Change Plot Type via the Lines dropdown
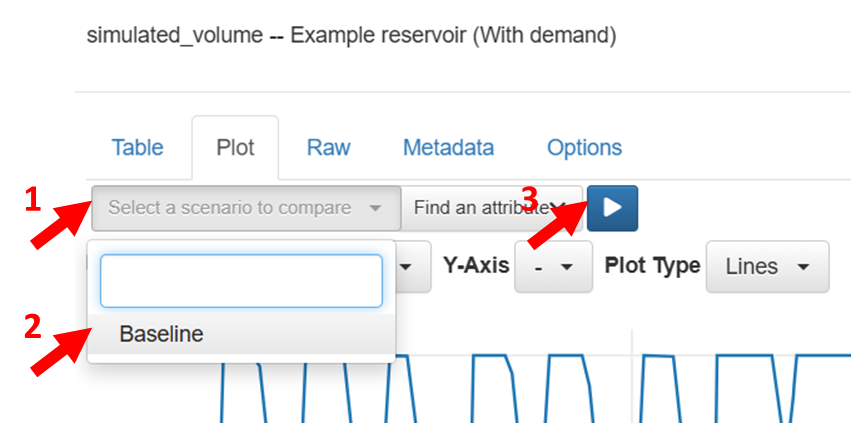Screen dimensions: 851x423 pos(767,266)
